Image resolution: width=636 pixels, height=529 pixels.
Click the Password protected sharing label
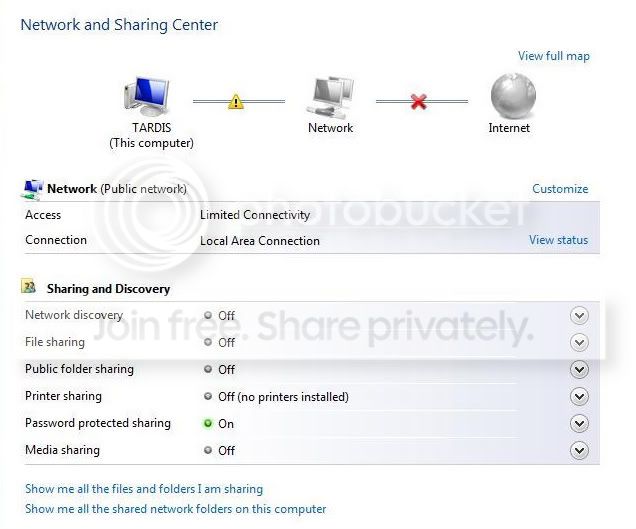click(98, 423)
